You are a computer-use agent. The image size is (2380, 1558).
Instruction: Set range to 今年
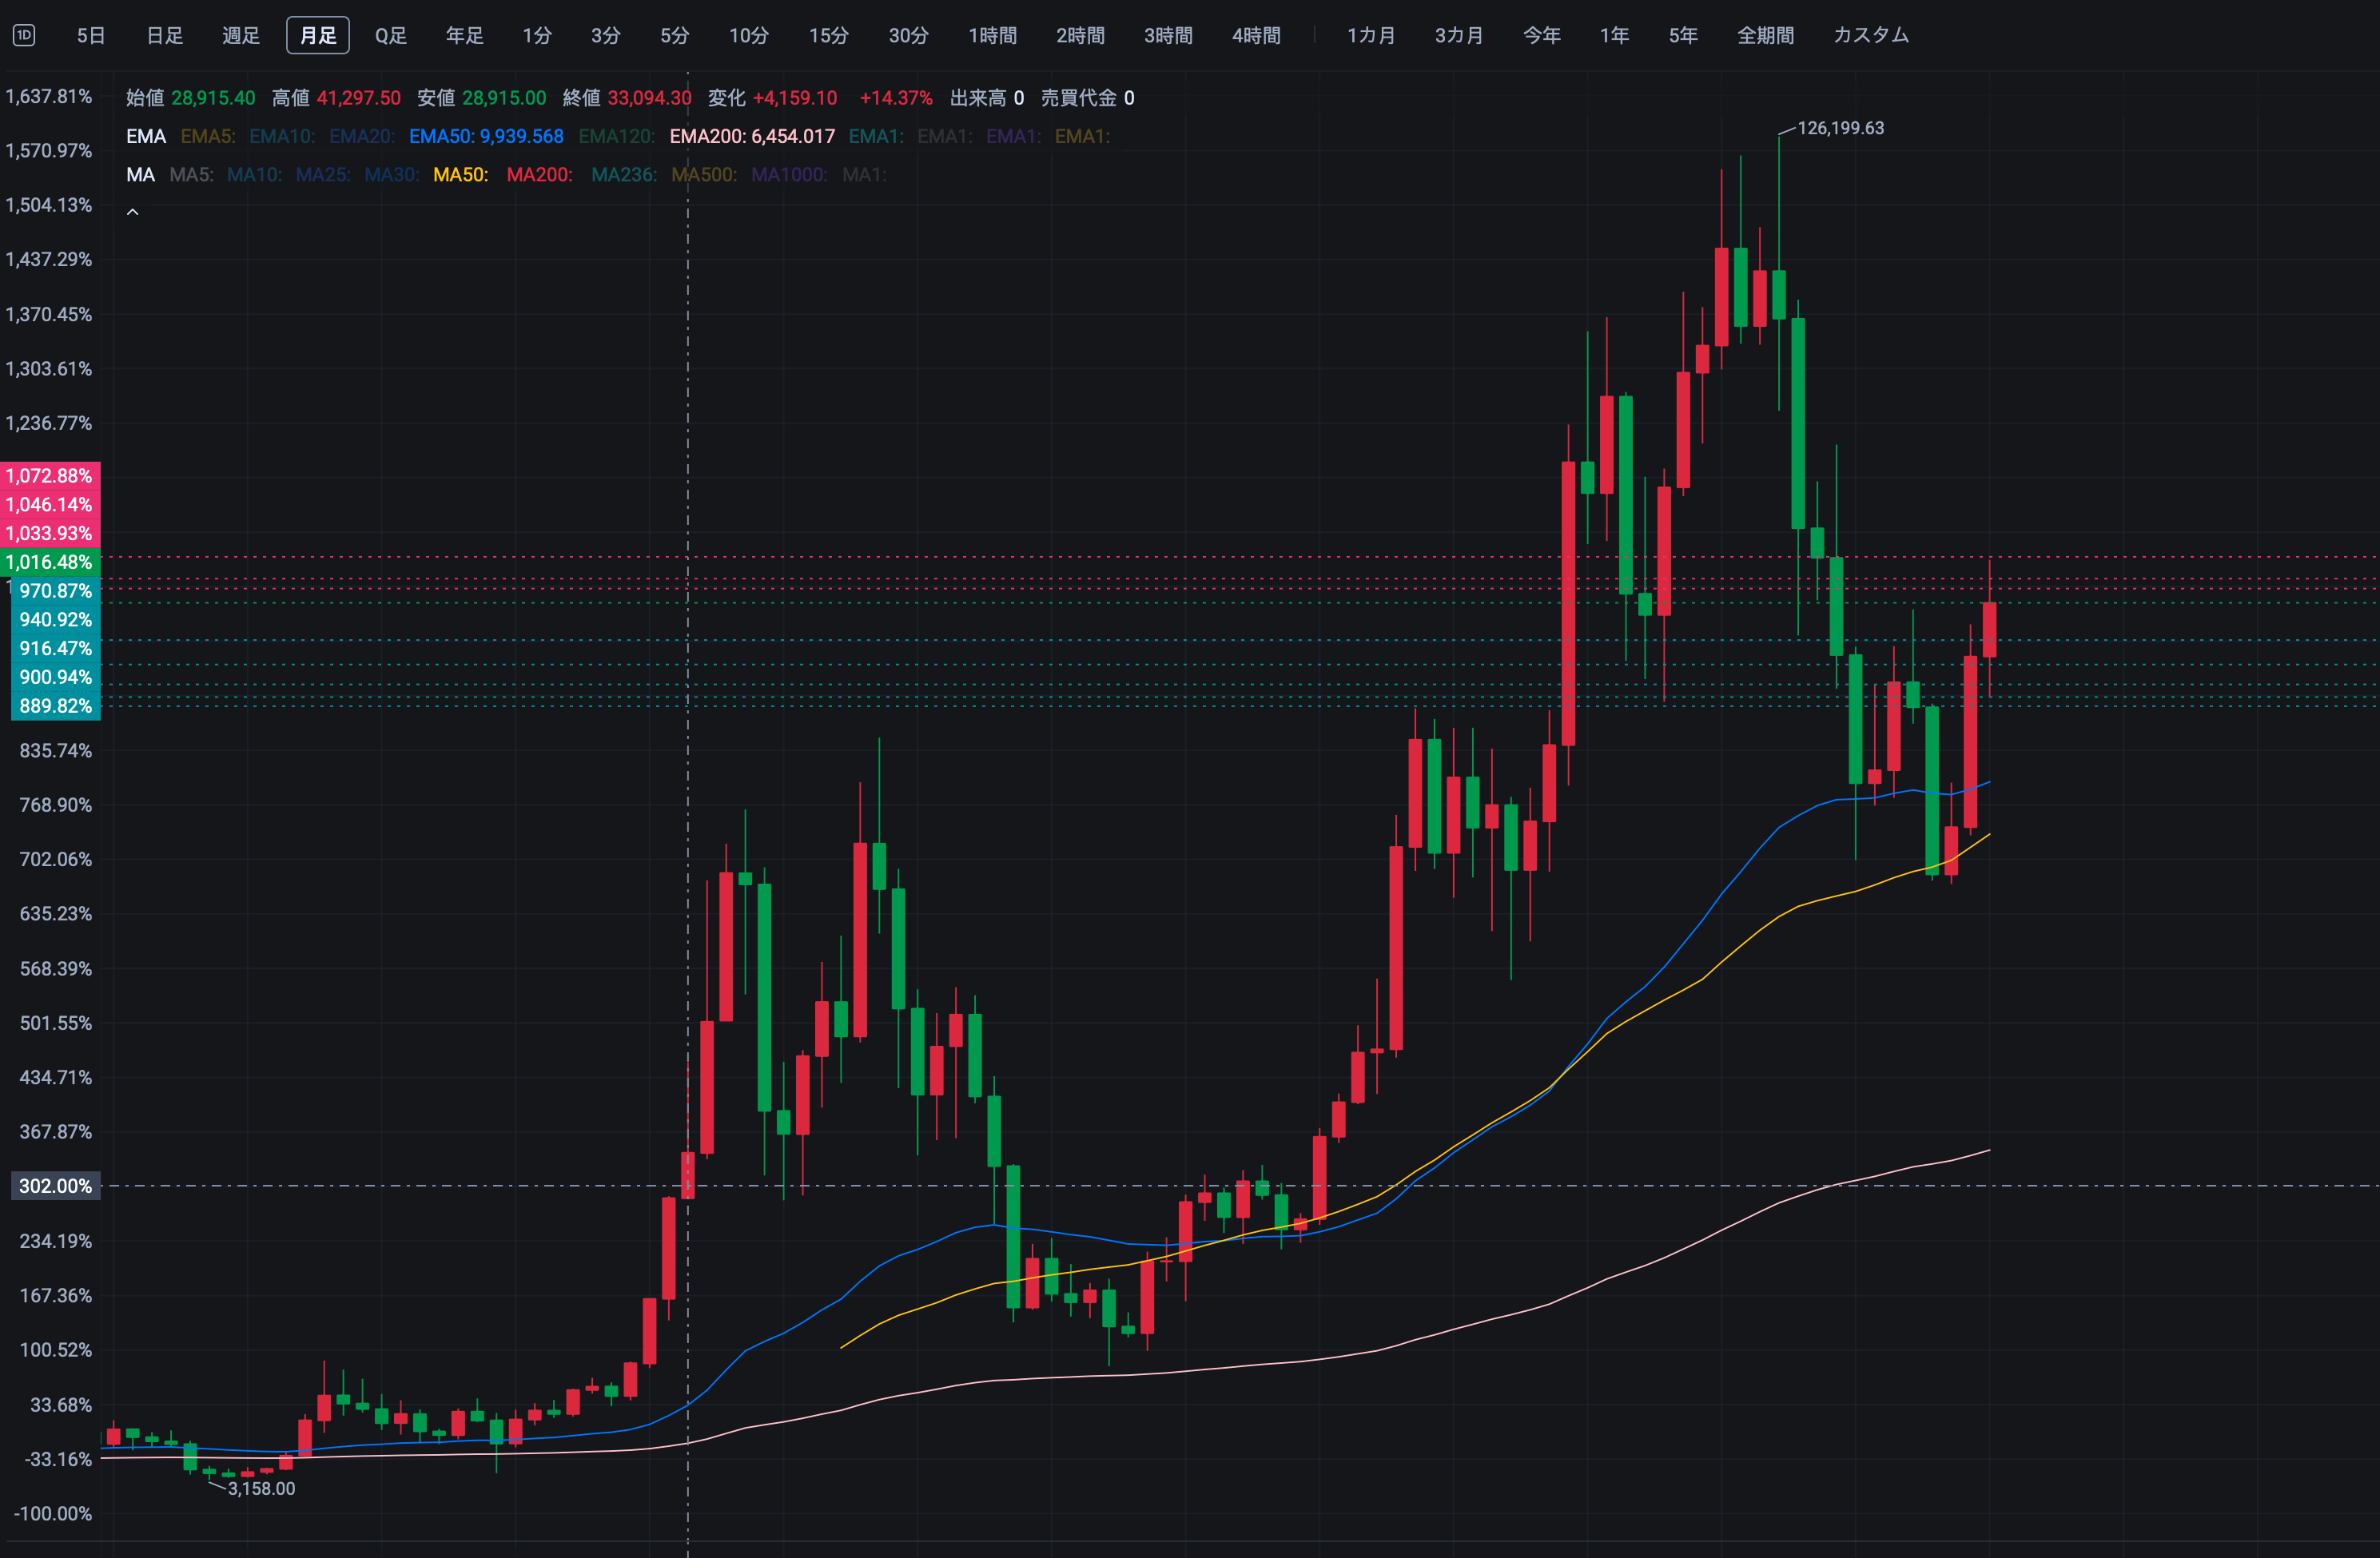tap(1542, 35)
